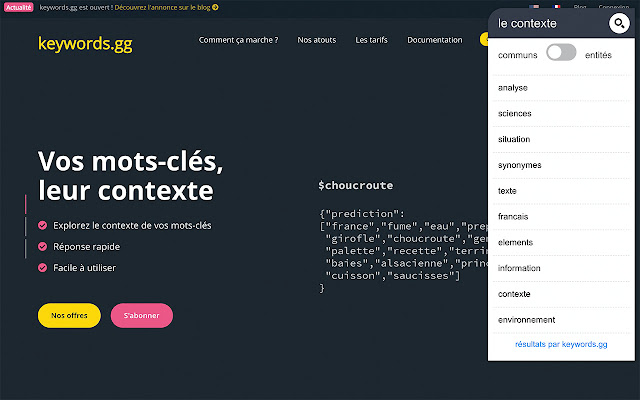This screenshot has height=400, width=640.
Task: Select the 'environnement' result
Action: click(x=561, y=320)
